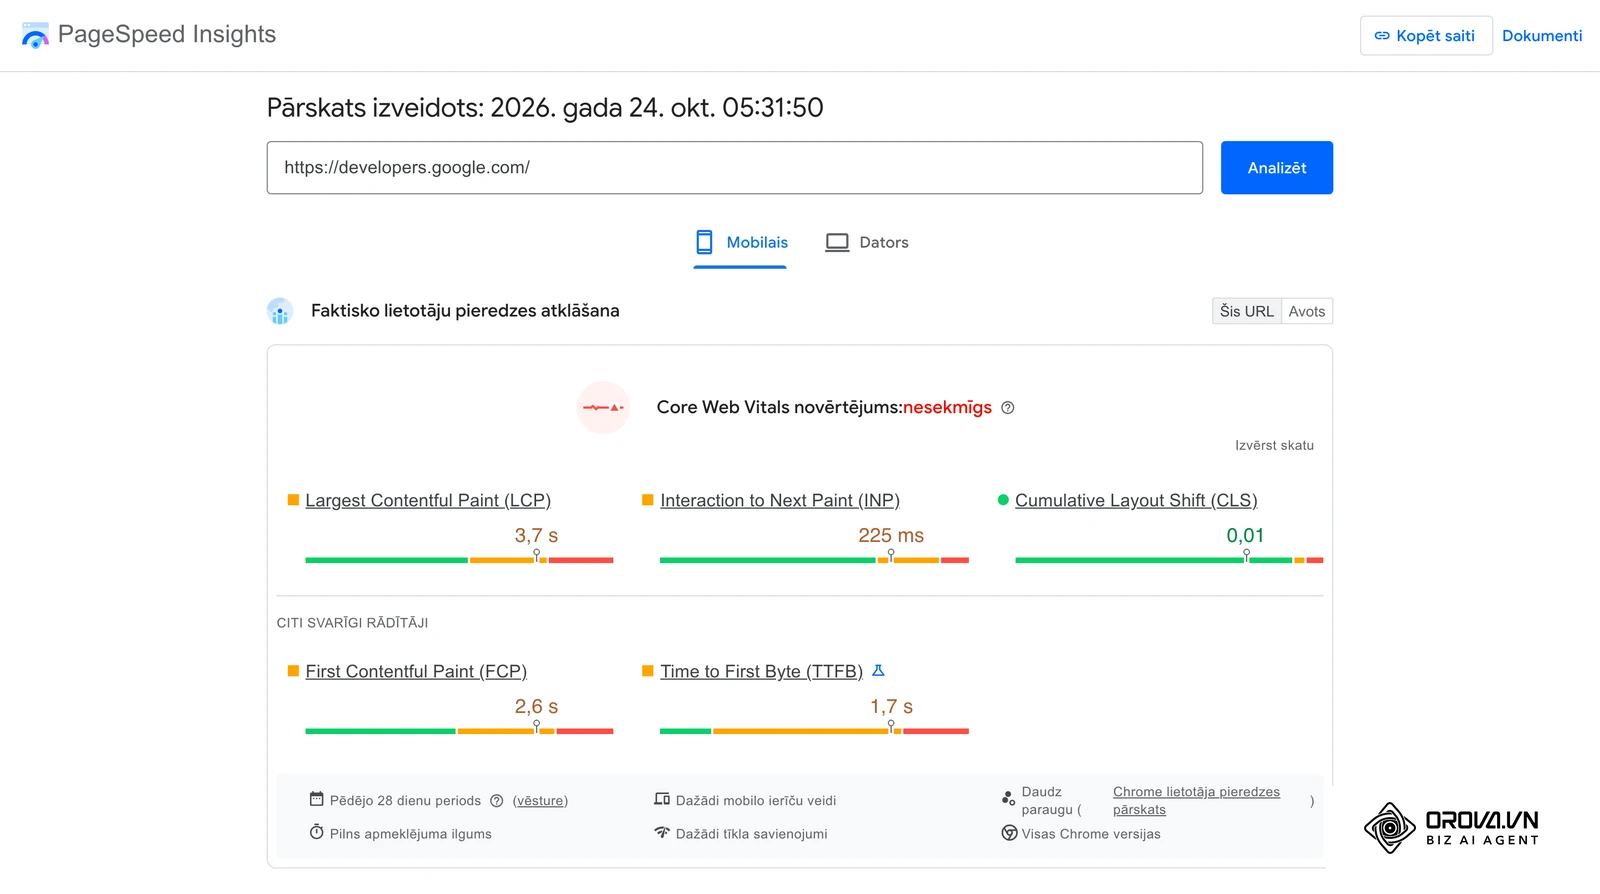Click help icon beside Pēdējo 28 dienu periods
The width and height of the screenshot is (1600, 894).
point(497,801)
